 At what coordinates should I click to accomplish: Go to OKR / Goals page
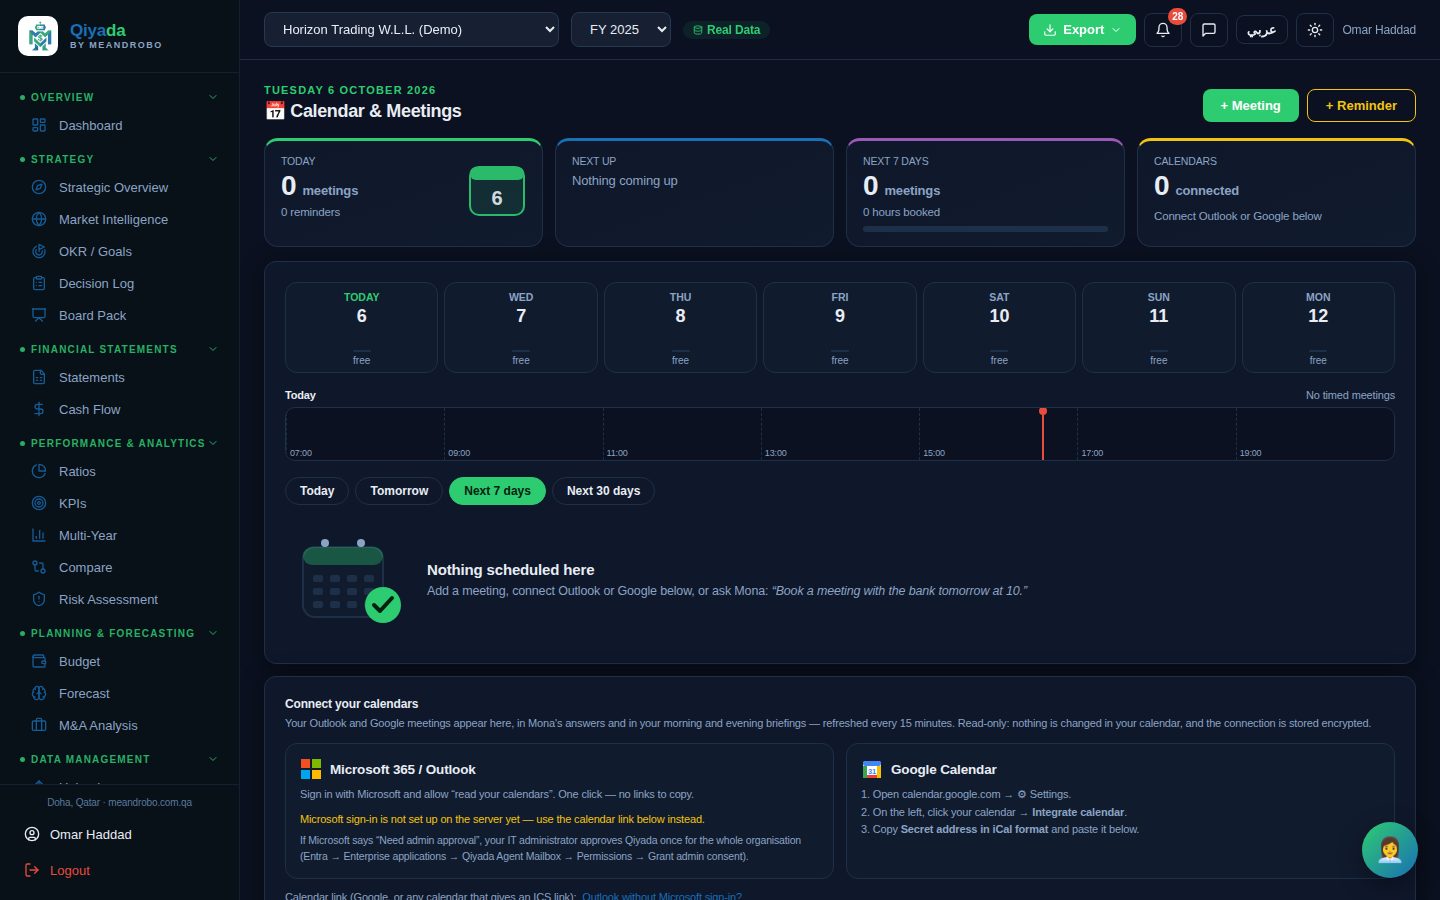95,251
